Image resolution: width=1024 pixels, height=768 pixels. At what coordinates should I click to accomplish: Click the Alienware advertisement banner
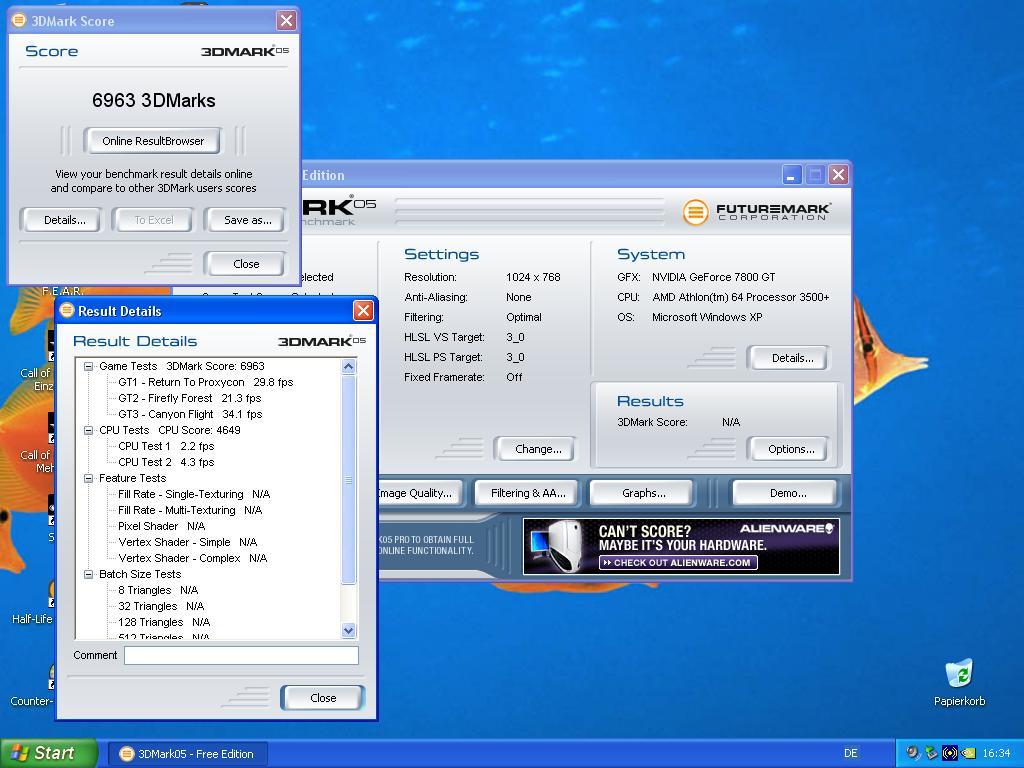point(681,547)
